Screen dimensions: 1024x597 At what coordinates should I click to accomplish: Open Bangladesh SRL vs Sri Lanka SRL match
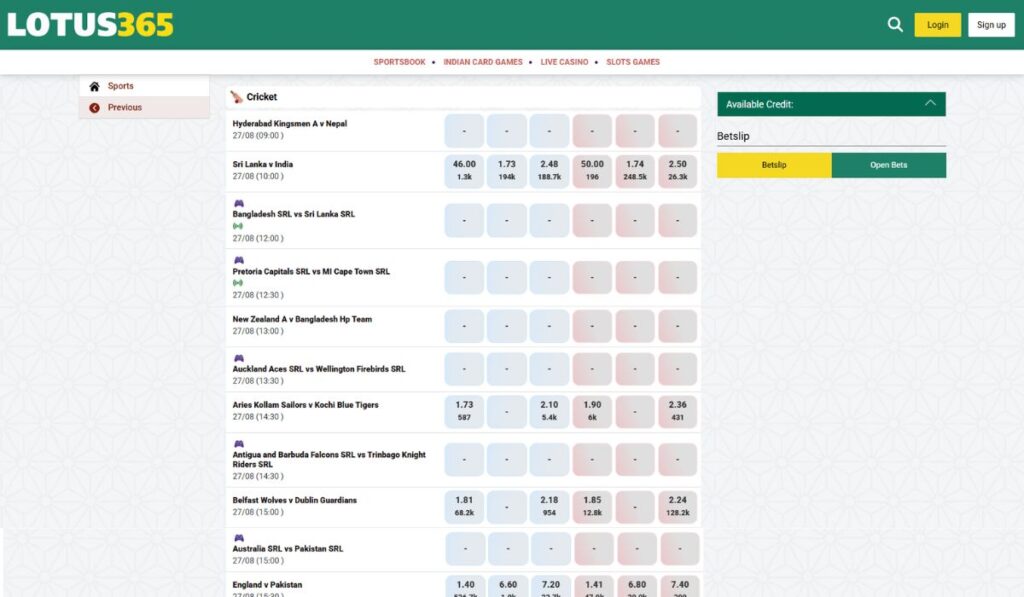293,214
